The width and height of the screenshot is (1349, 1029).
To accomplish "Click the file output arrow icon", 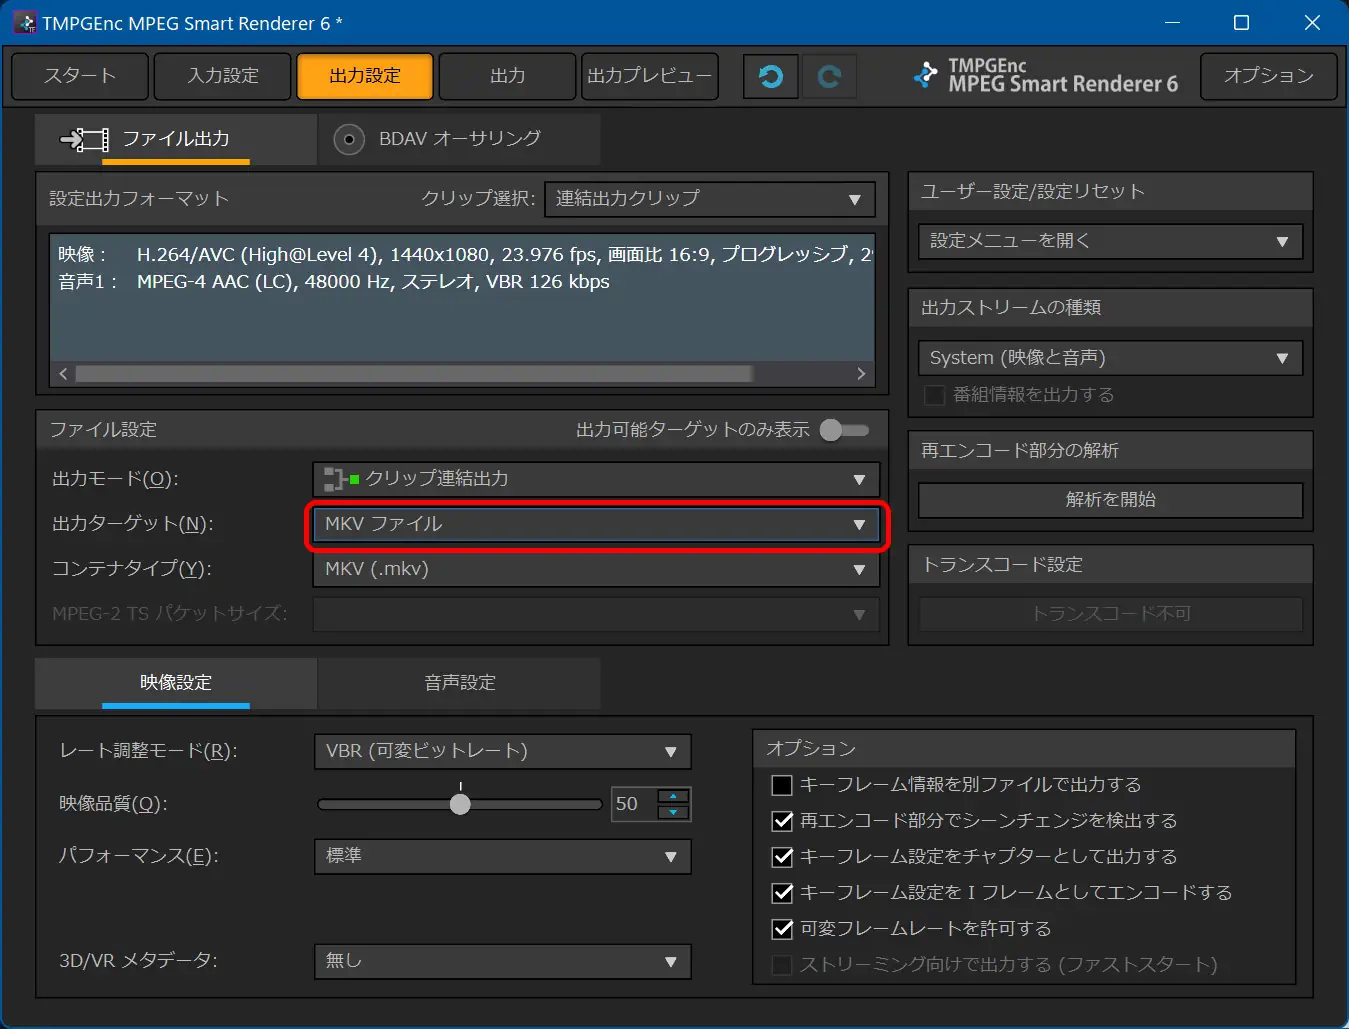I will click(x=84, y=139).
